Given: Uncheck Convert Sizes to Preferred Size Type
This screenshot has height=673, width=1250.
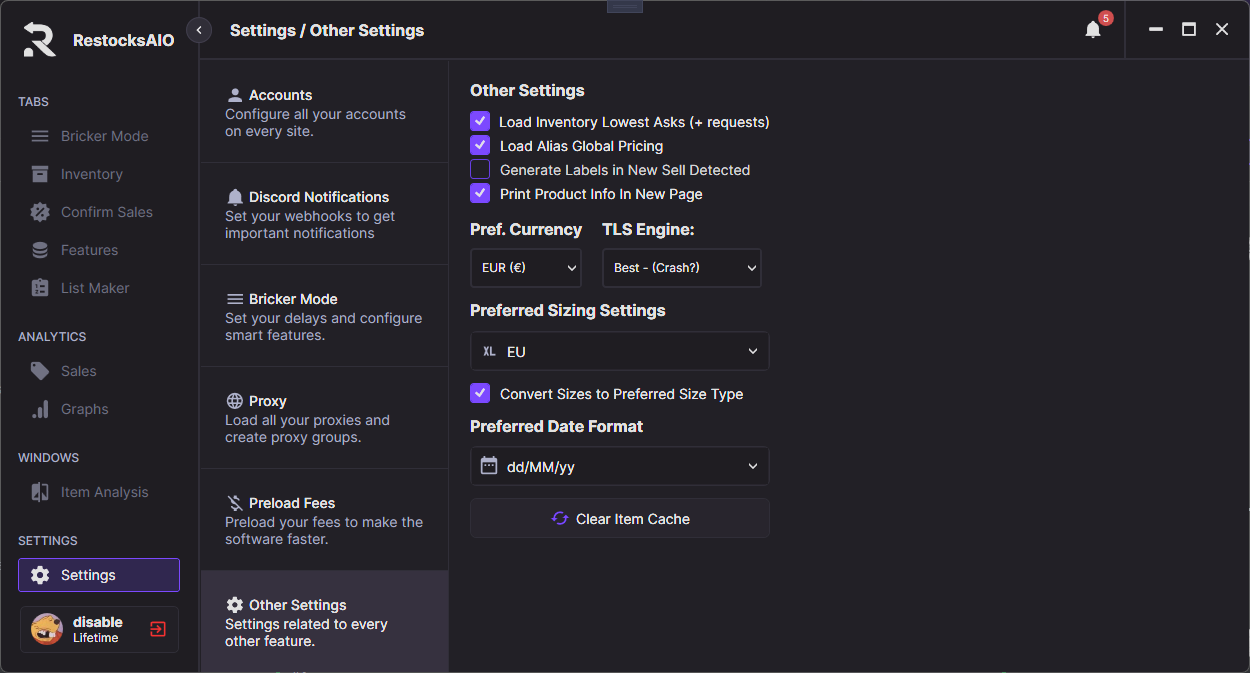Looking at the screenshot, I should [x=480, y=394].
